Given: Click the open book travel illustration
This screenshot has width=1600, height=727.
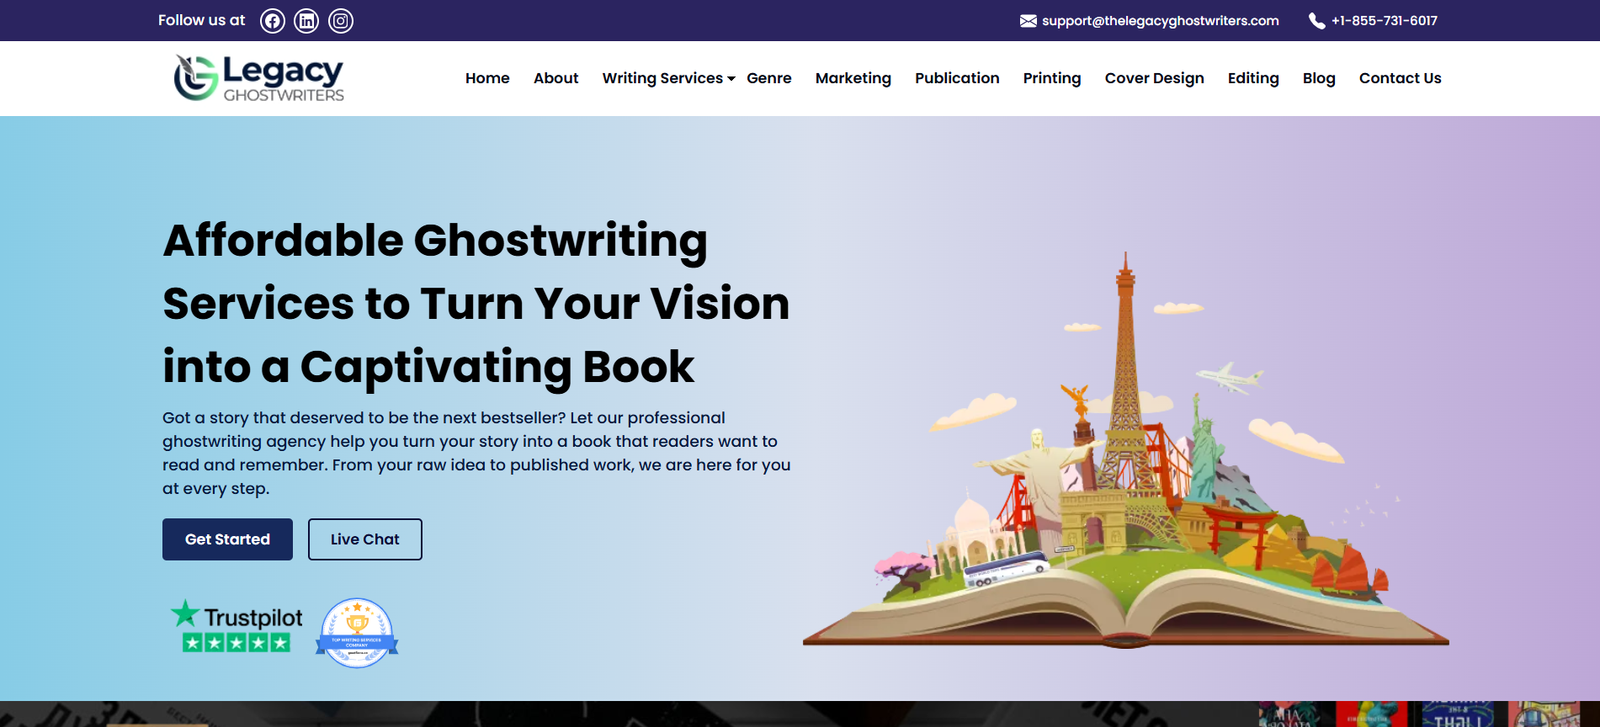Looking at the screenshot, I should (x=1126, y=450).
